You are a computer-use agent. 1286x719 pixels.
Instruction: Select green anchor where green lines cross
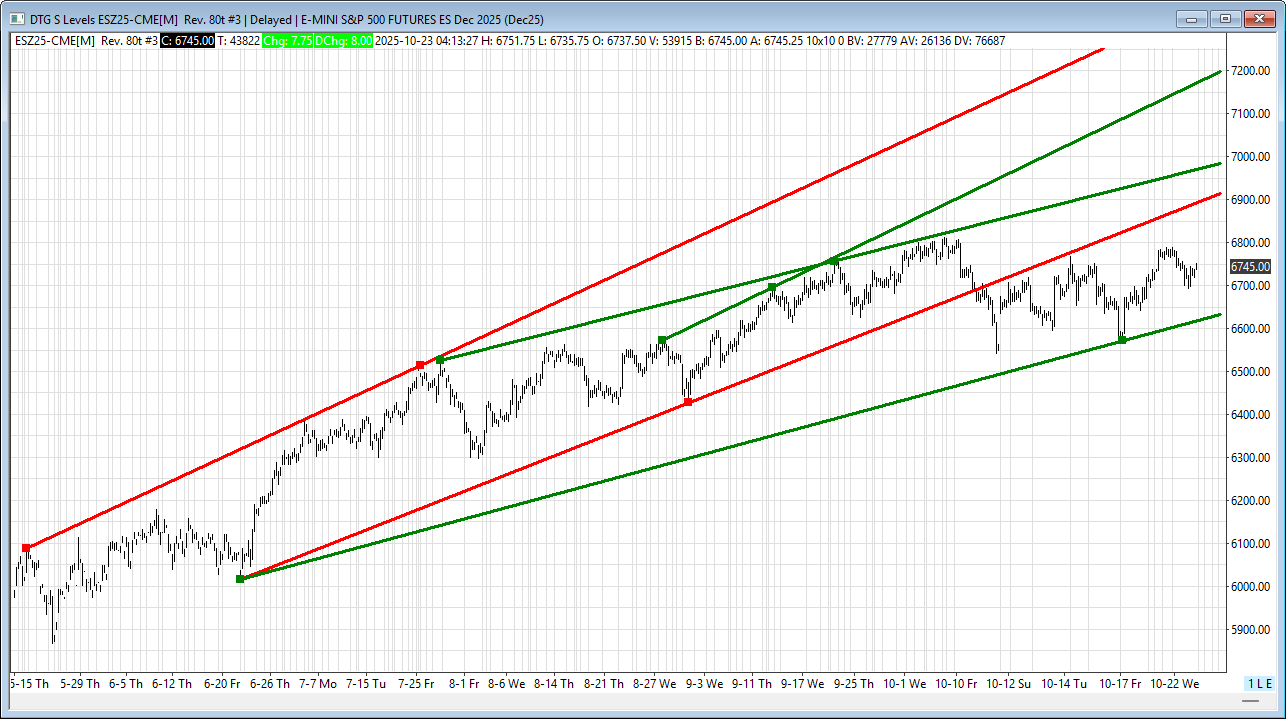pos(834,262)
